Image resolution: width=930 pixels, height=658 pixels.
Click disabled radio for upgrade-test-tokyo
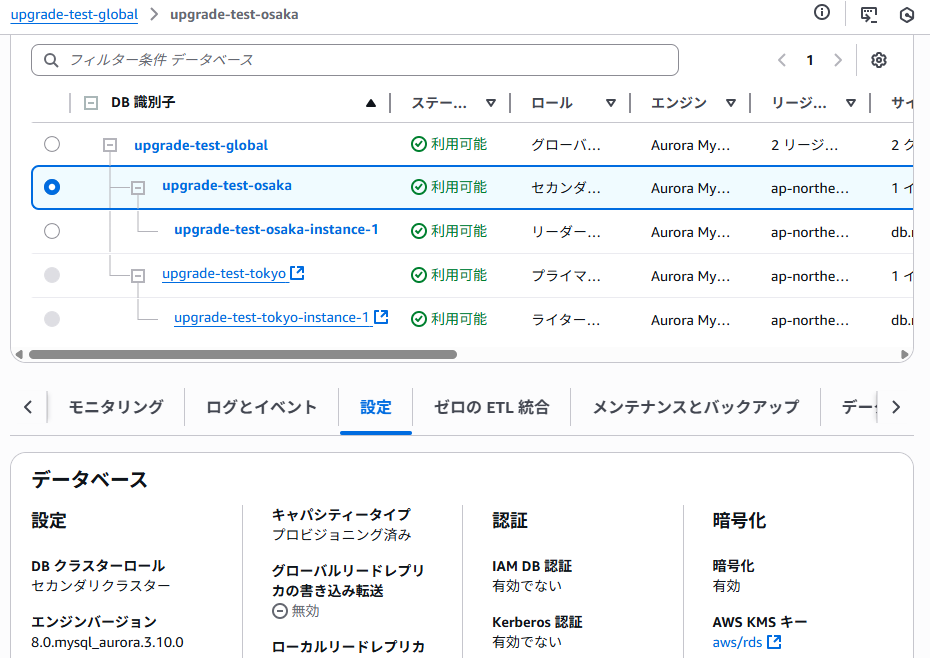52,275
